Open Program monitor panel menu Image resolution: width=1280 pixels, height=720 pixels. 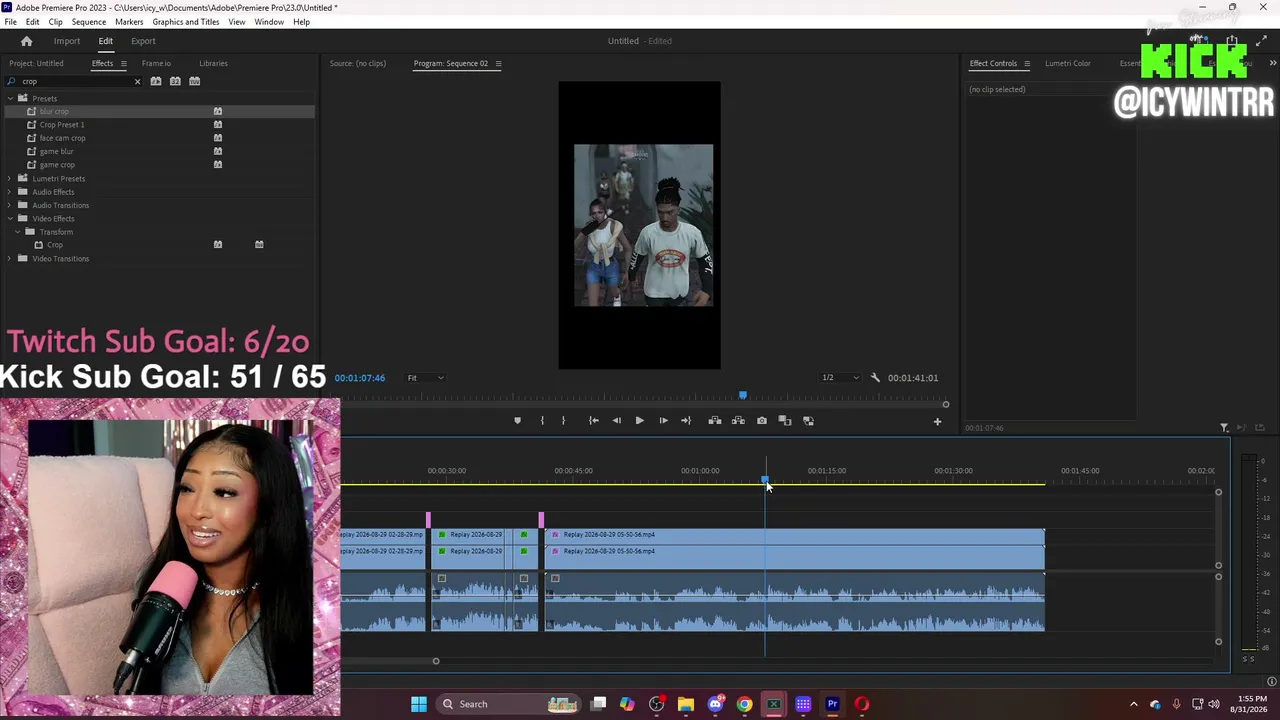pyautogui.click(x=498, y=63)
